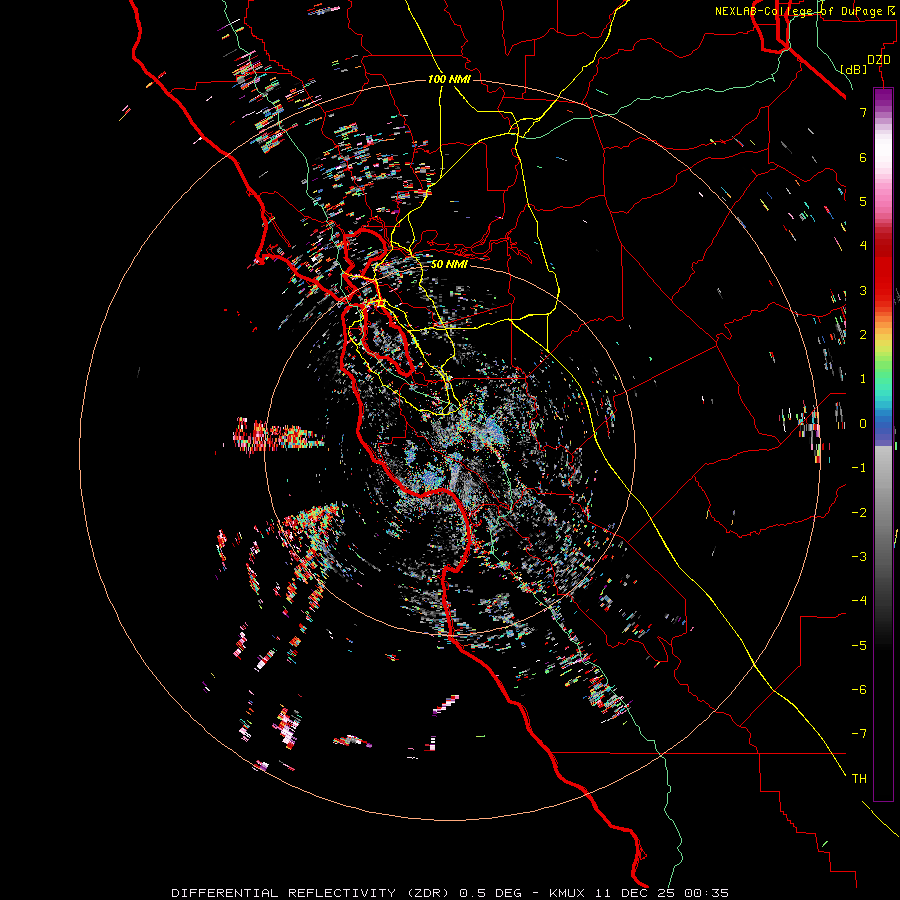Click the 50 NMI range ring label

[449, 264]
